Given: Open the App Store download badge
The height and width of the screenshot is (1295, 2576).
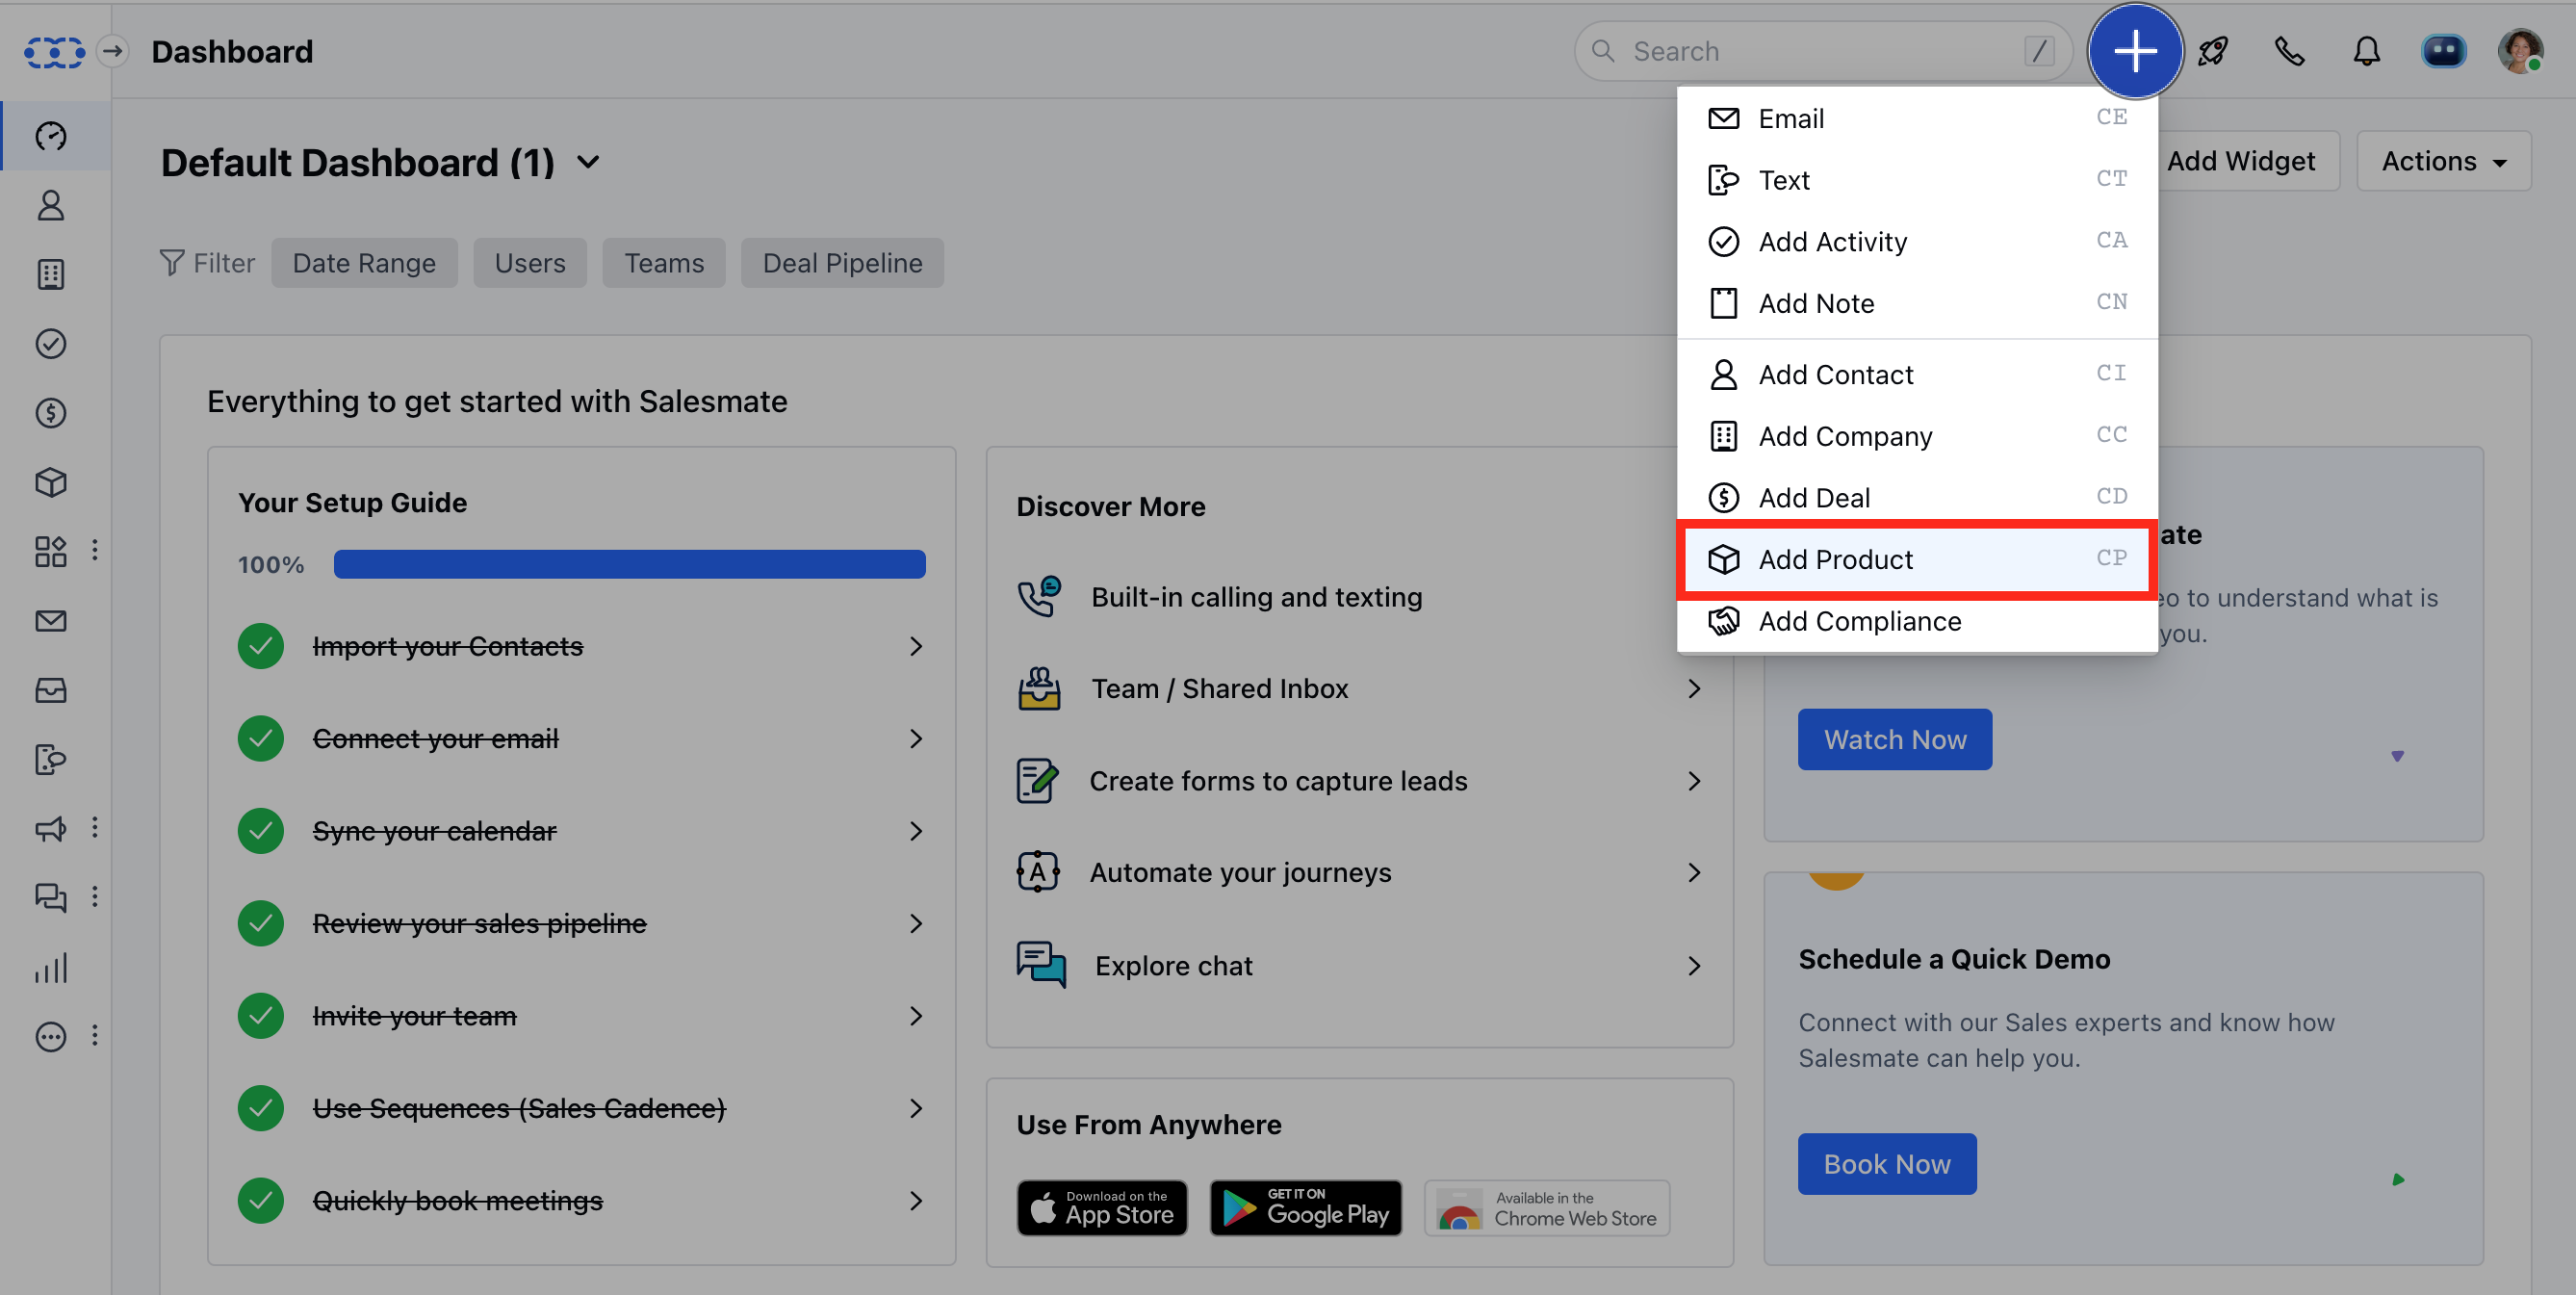Looking at the screenshot, I should click(1102, 1208).
